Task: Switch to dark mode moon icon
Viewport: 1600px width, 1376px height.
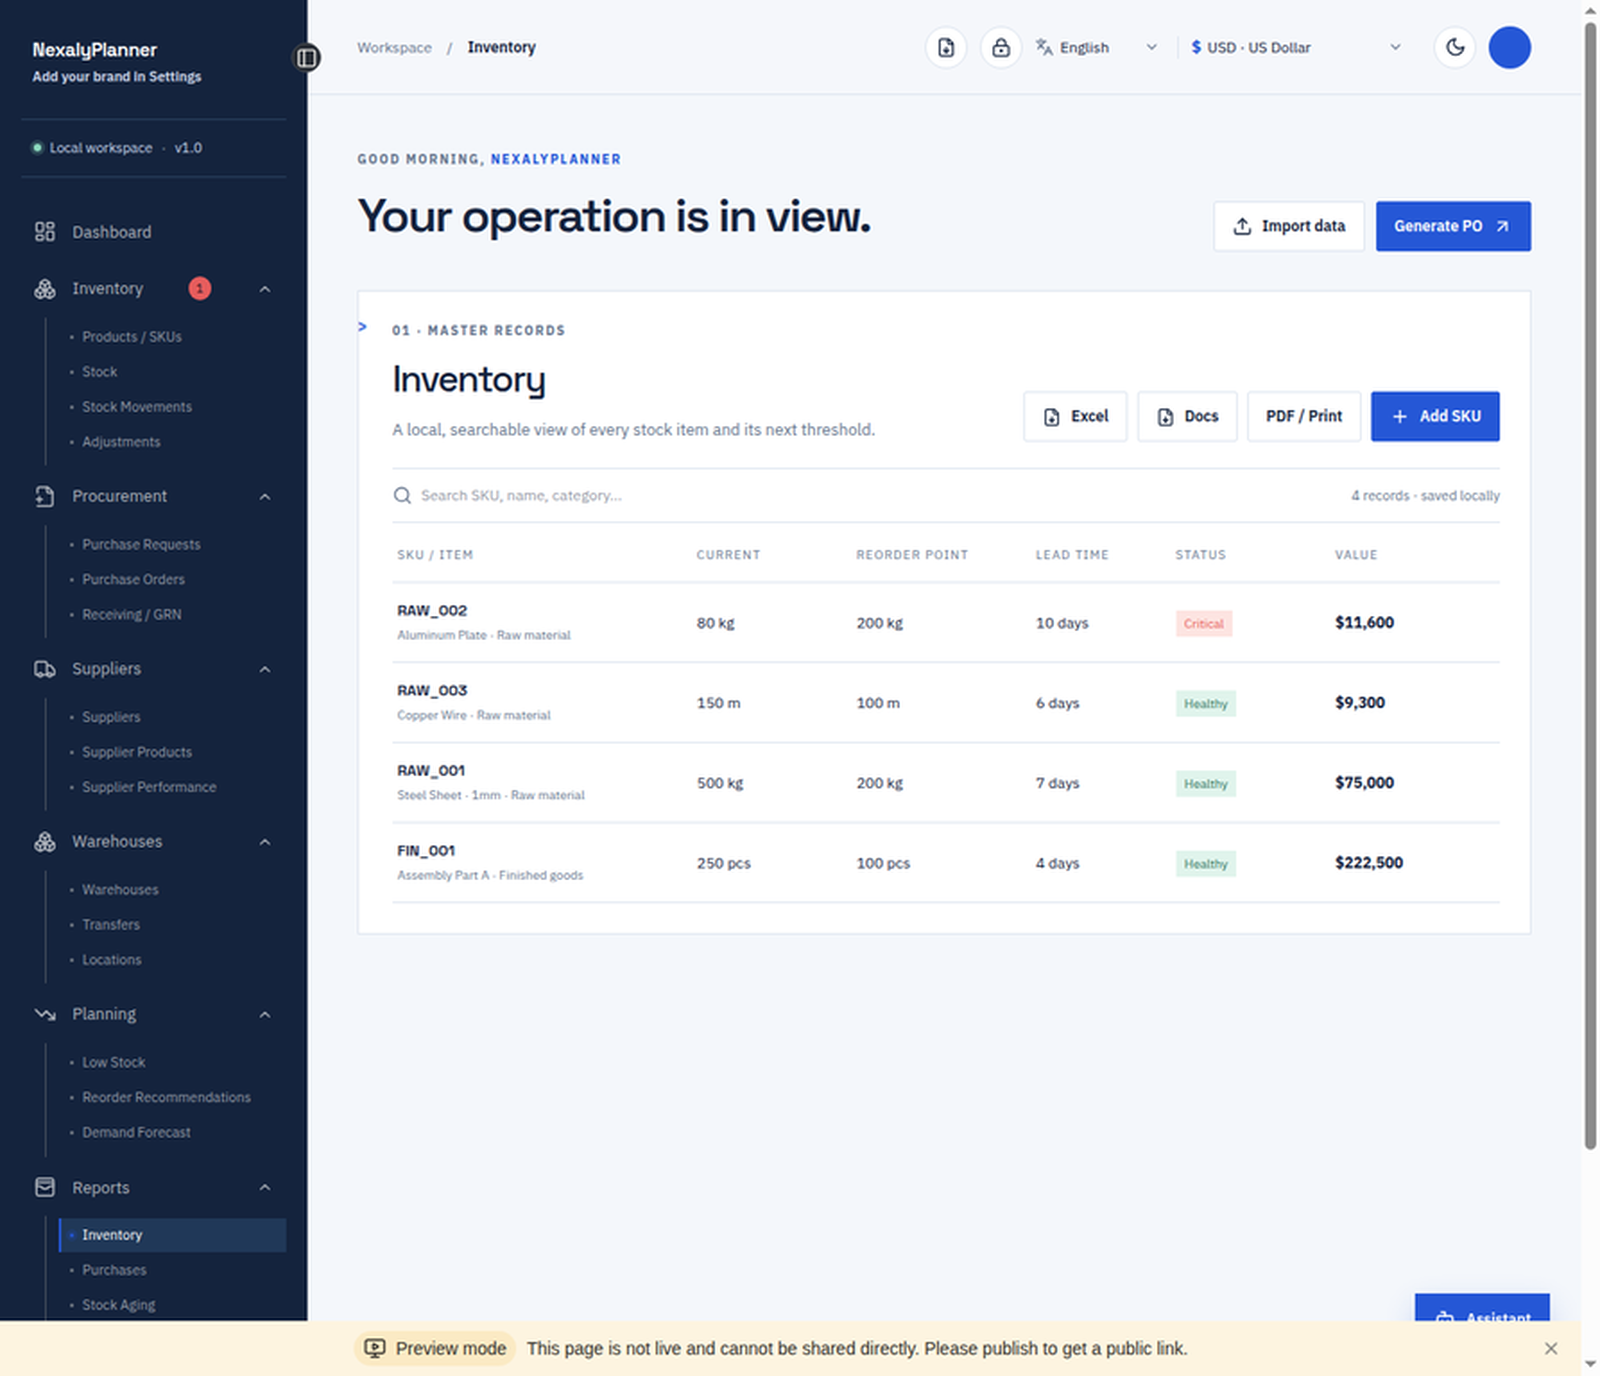Action: click(x=1455, y=47)
